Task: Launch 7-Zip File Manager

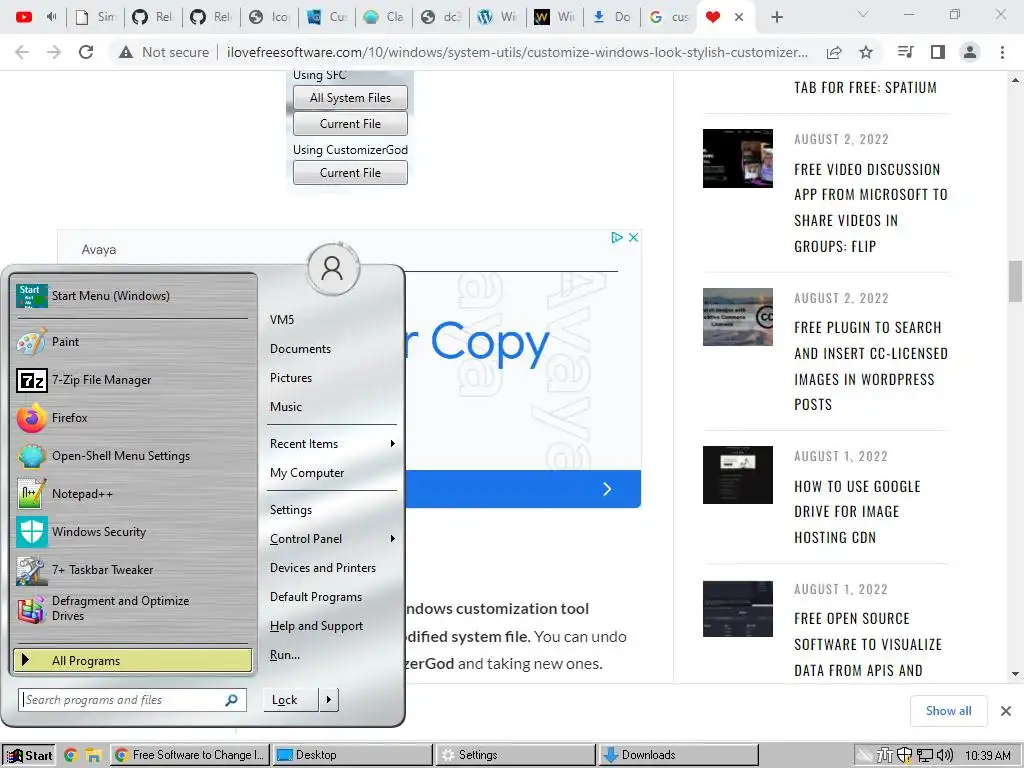Action: click(x=133, y=379)
